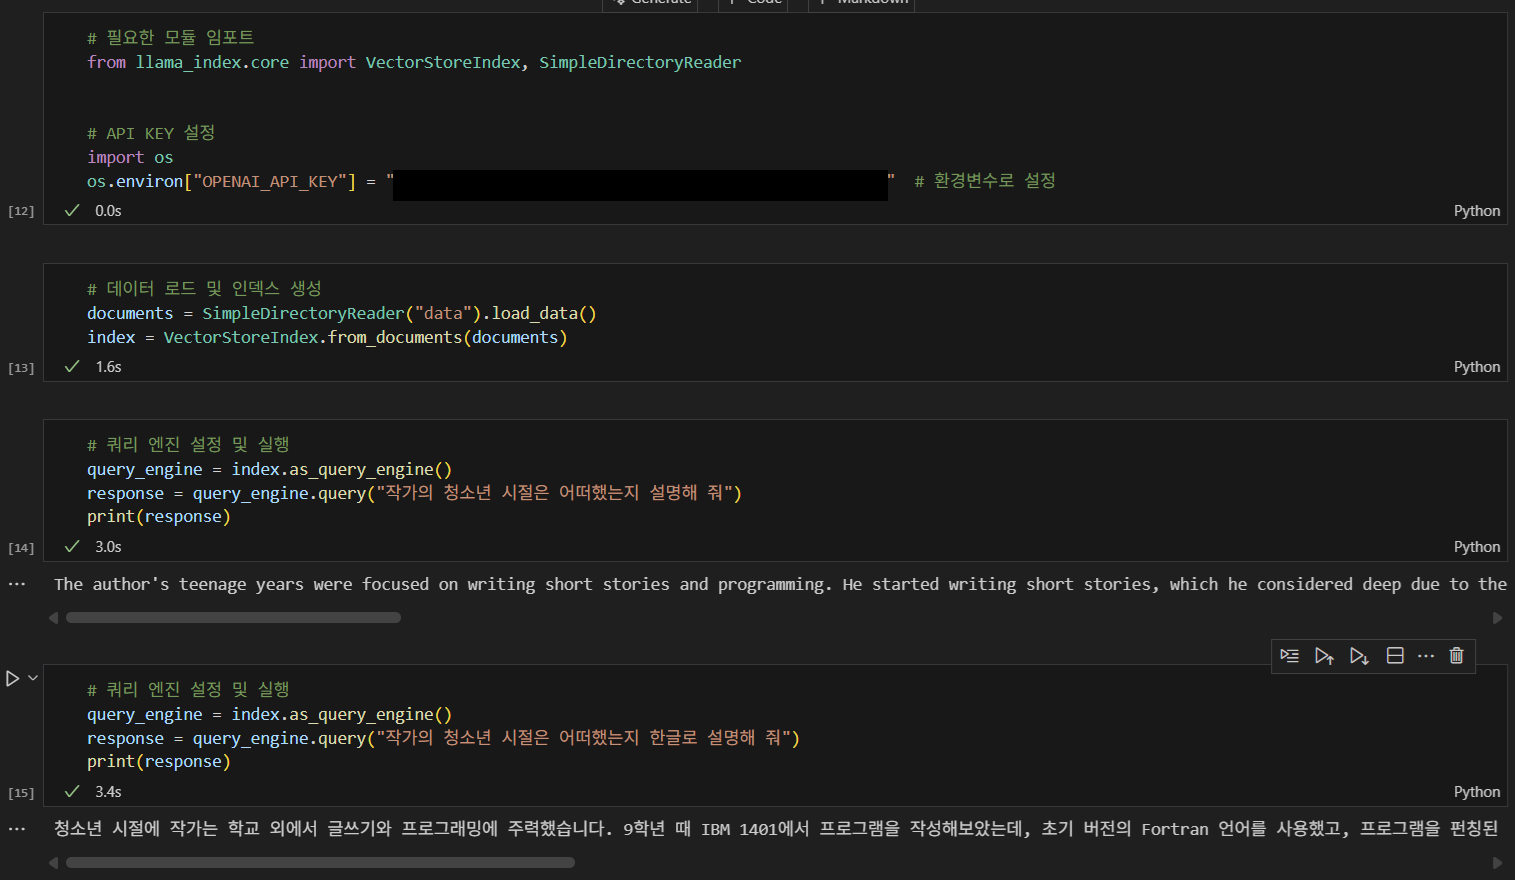Click the '# API KEY 설정' comment
Viewport: 1515px width, 880px height.
(151, 133)
